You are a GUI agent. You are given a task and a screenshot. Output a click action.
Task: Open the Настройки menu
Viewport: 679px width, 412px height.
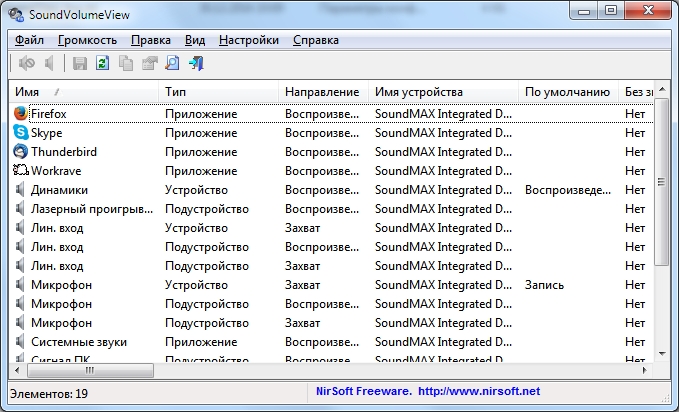click(x=249, y=40)
